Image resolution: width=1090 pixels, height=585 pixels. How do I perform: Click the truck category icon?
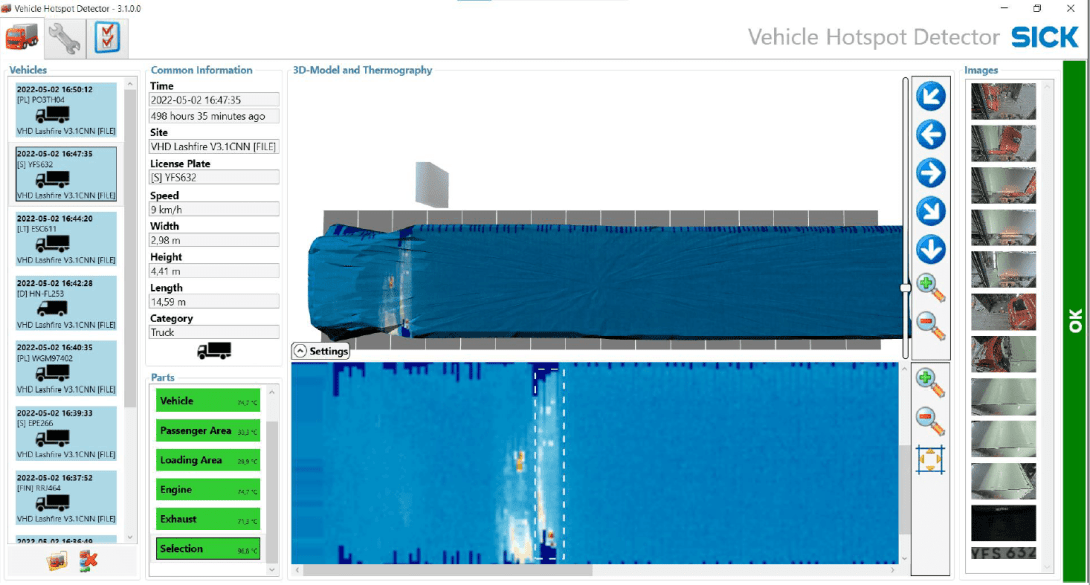click(214, 351)
